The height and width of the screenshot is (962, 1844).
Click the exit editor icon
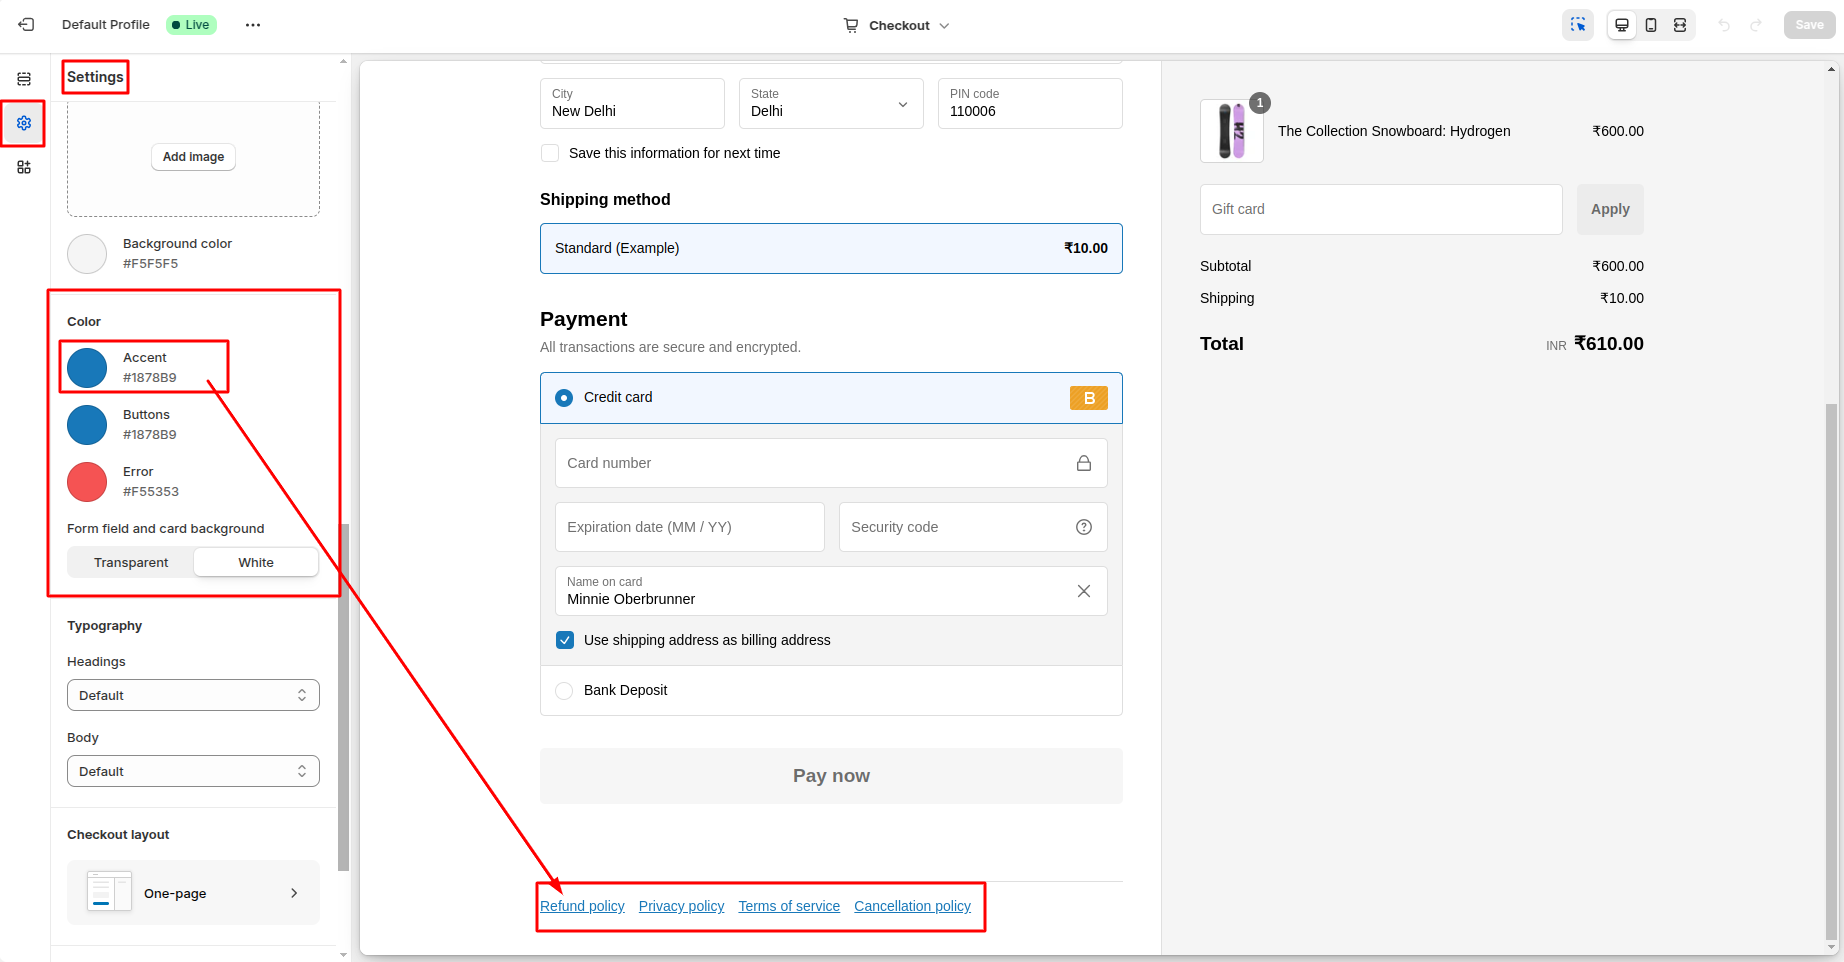[x=26, y=25]
